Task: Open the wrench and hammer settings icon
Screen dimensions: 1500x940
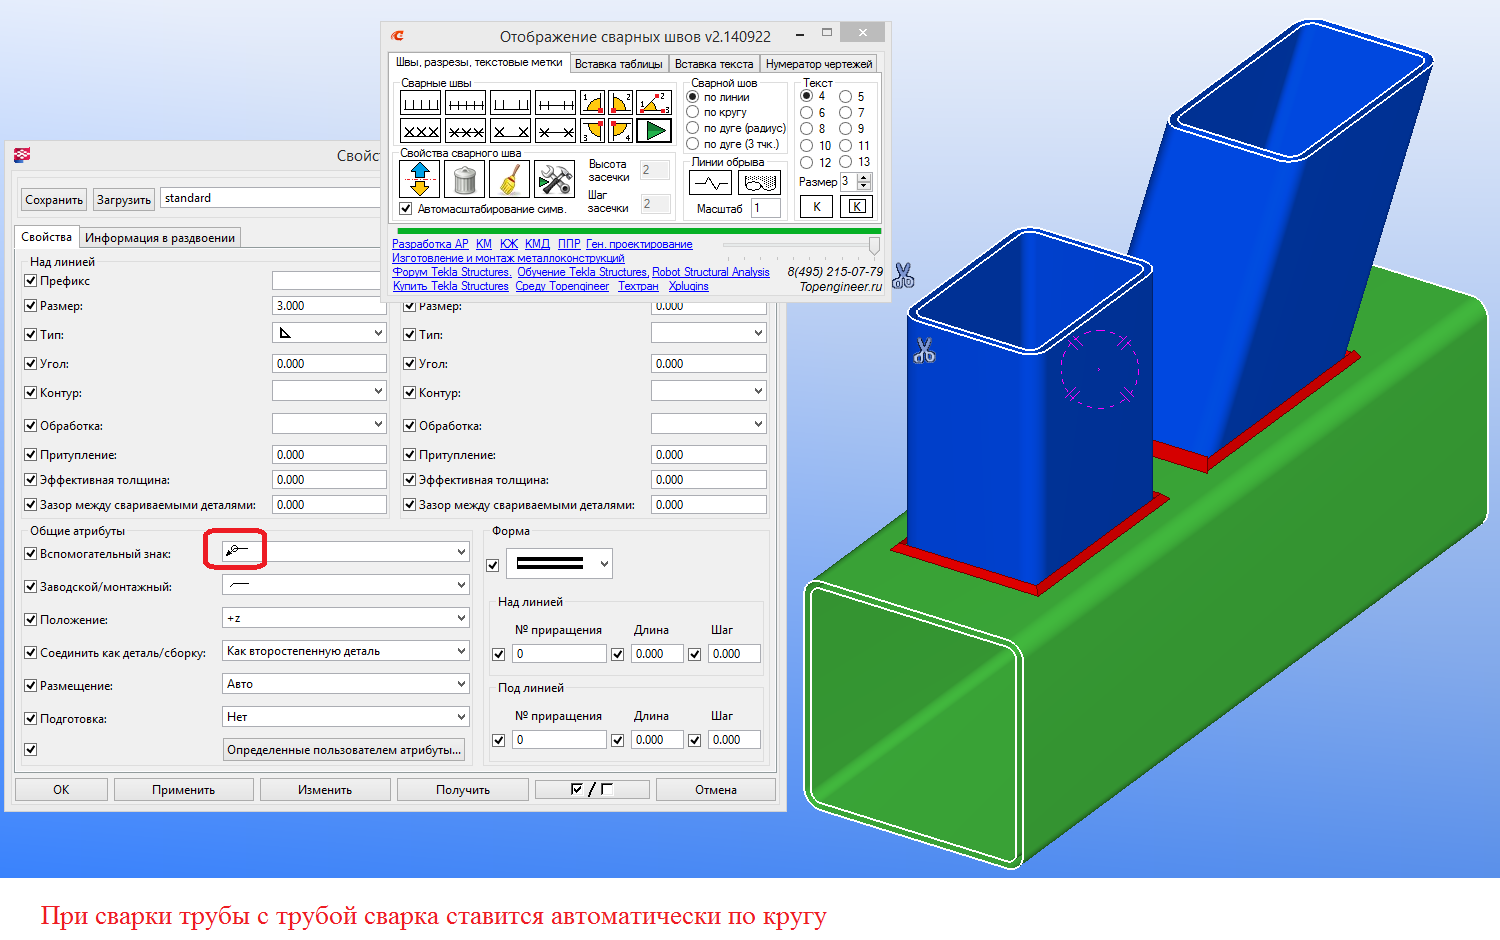Action: tap(554, 180)
